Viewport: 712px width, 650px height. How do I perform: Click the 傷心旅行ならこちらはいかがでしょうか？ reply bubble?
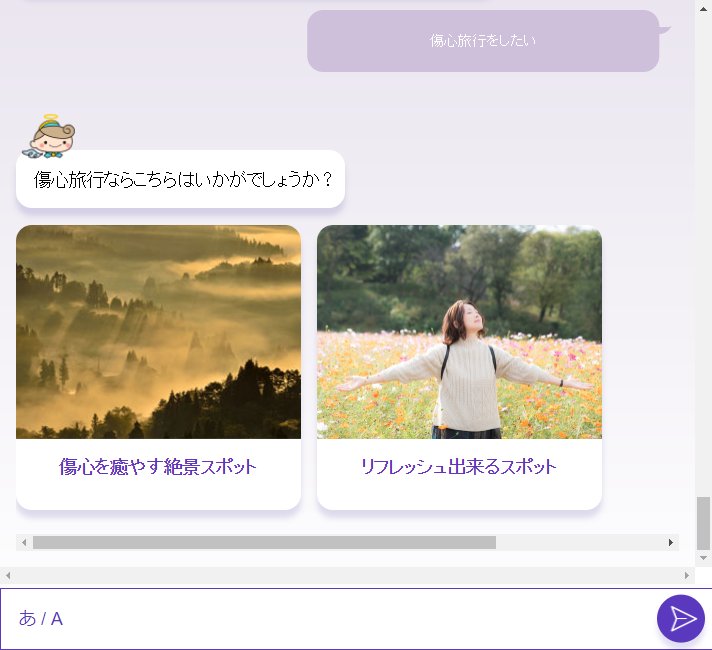click(181, 180)
